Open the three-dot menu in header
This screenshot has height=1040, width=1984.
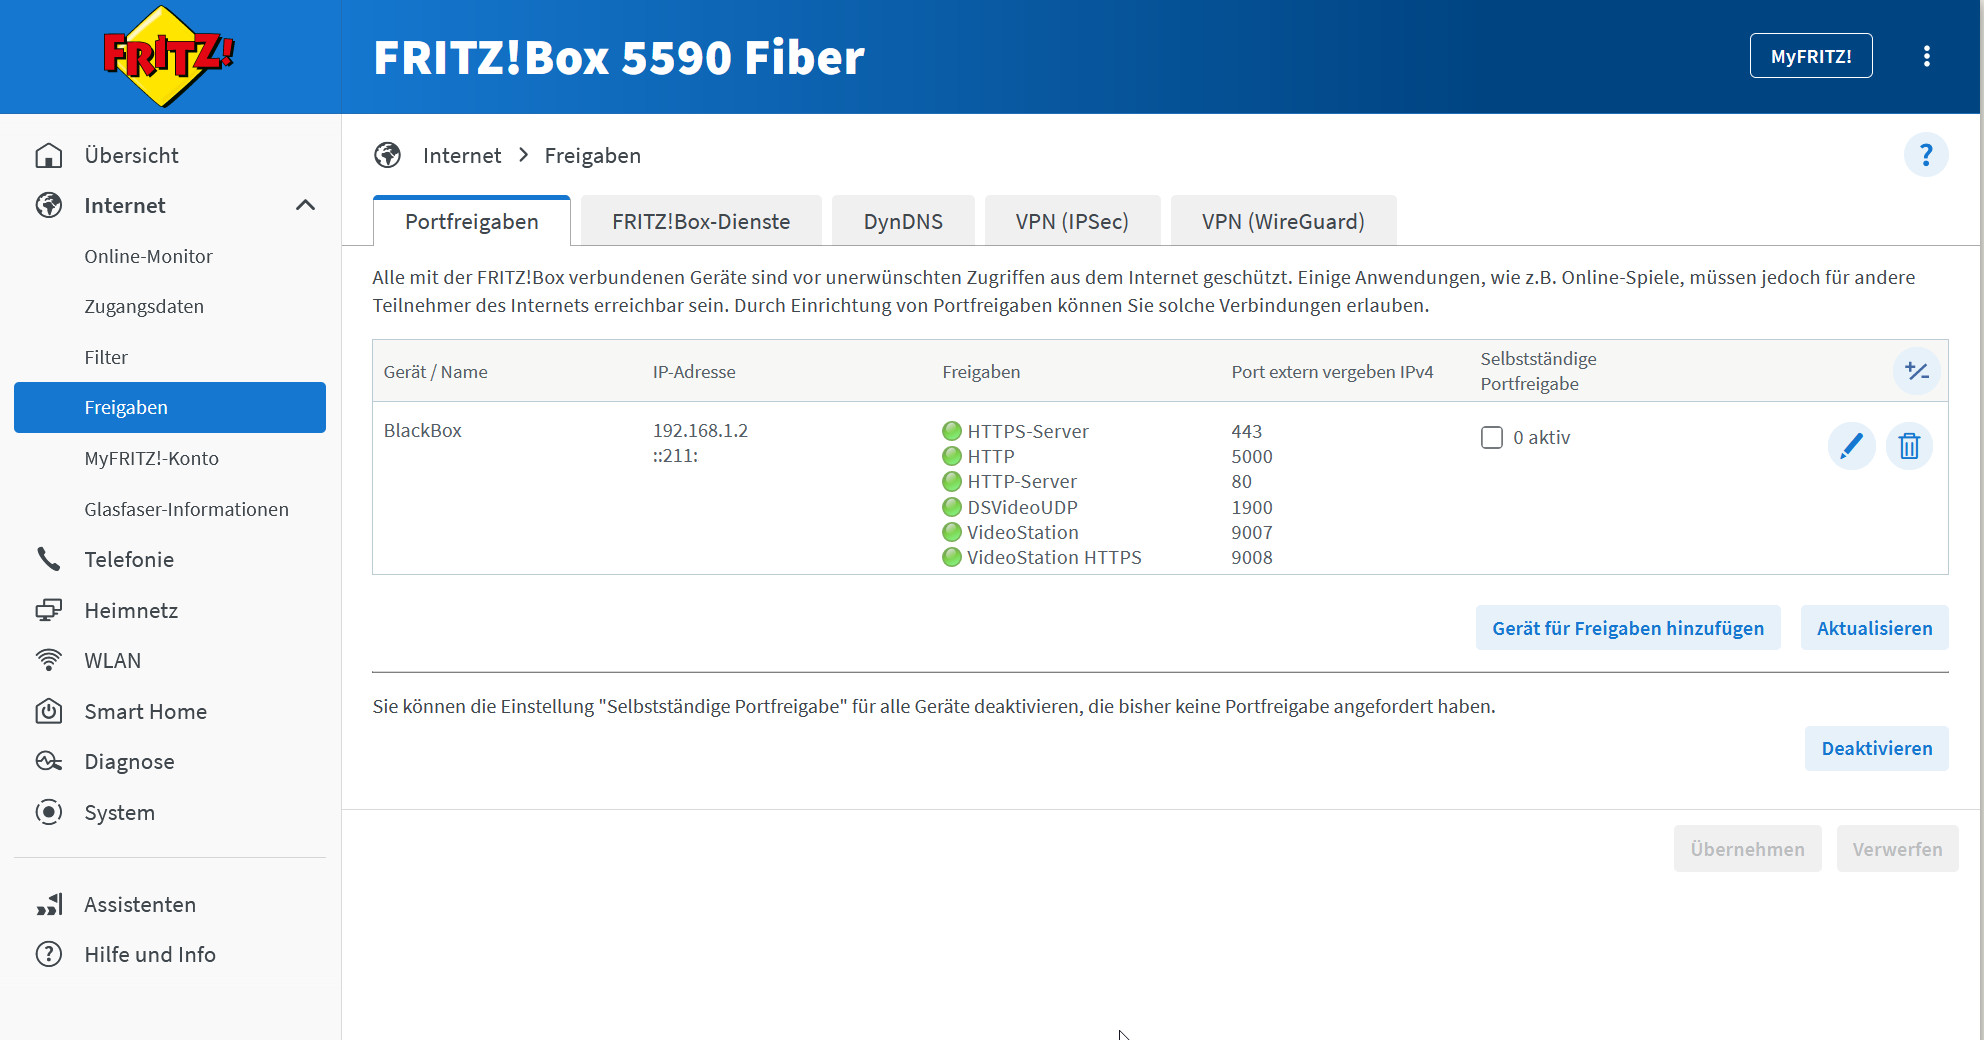click(1926, 57)
